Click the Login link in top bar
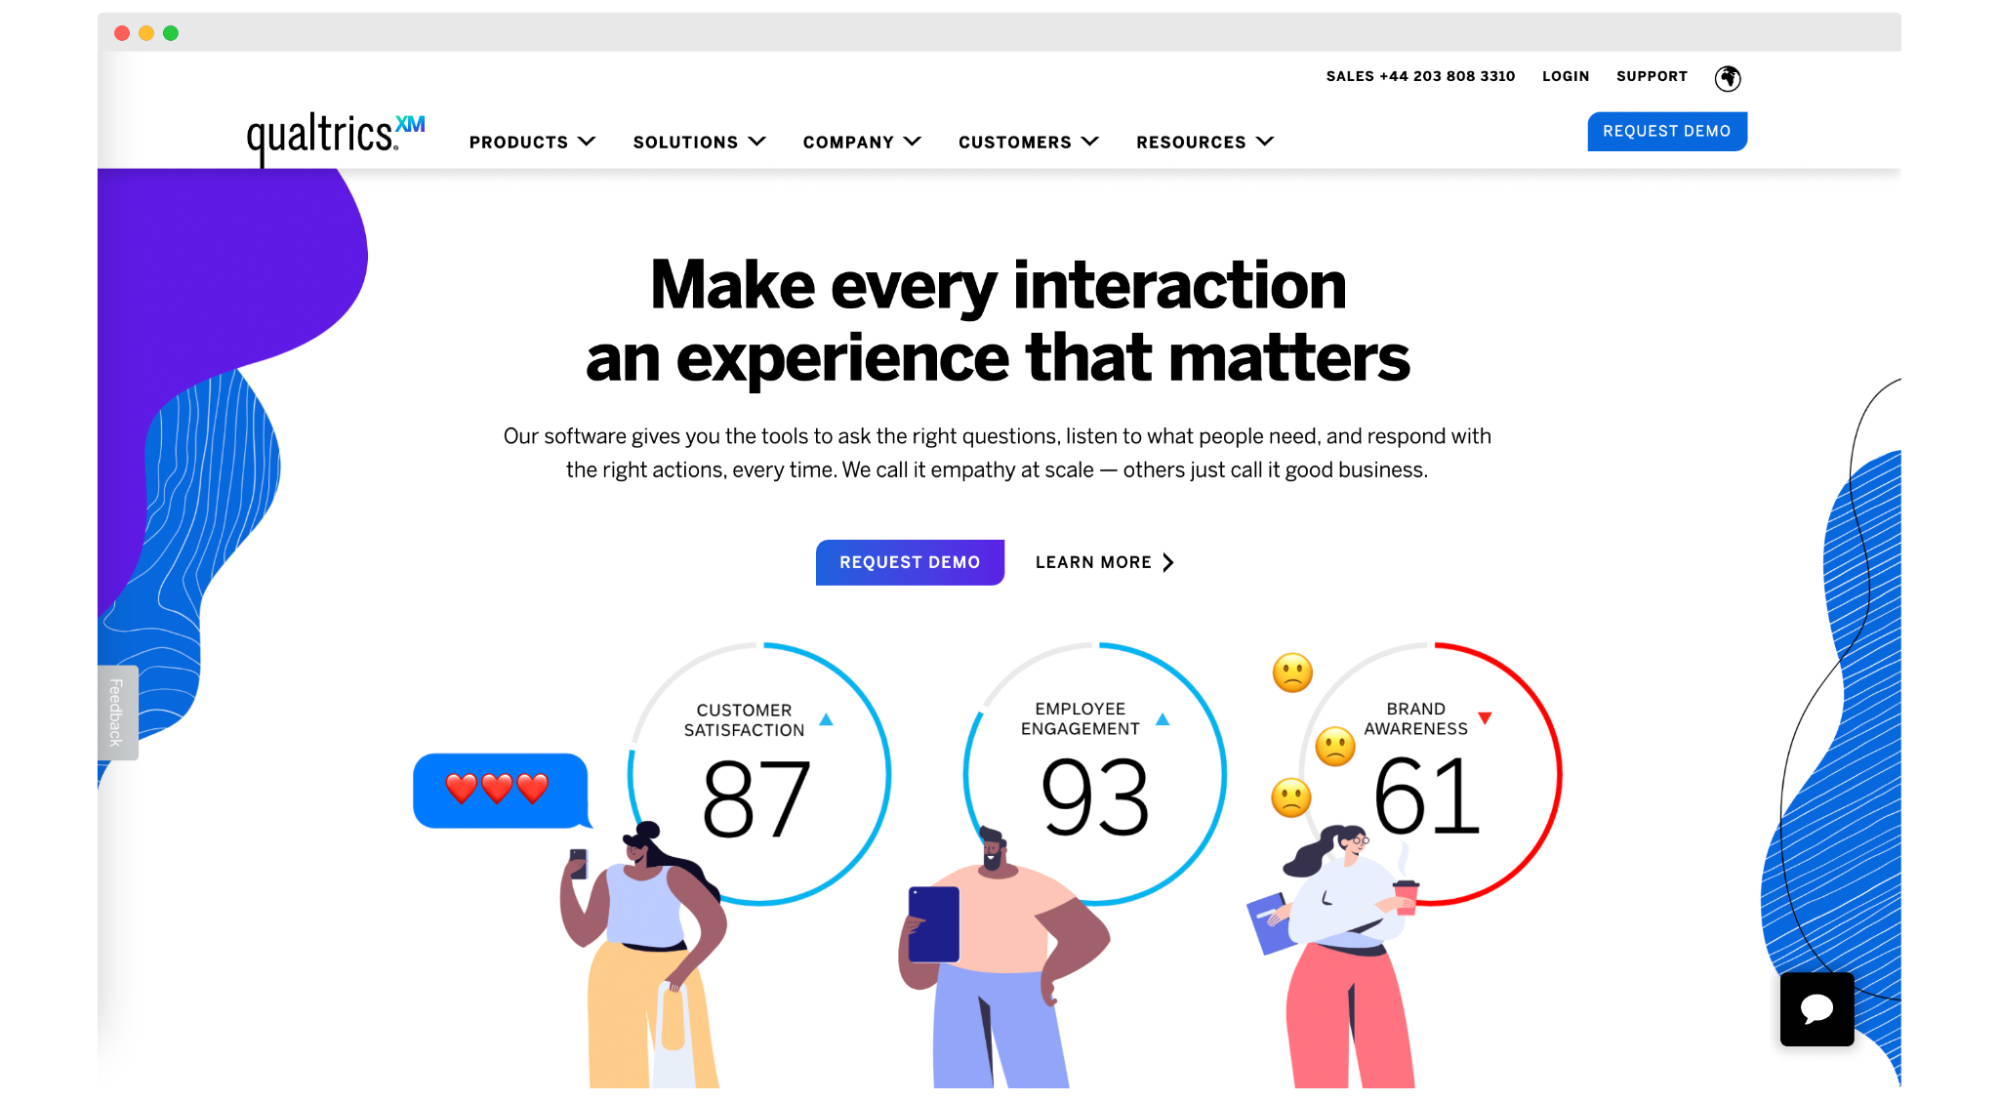 (x=1565, y=75)
